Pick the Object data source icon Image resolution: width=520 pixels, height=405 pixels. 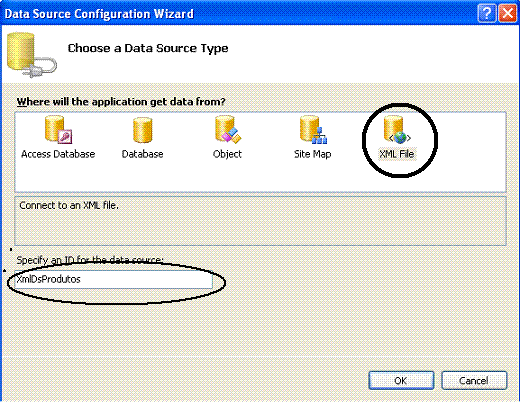pyautogui.click(x=228, y=130)
